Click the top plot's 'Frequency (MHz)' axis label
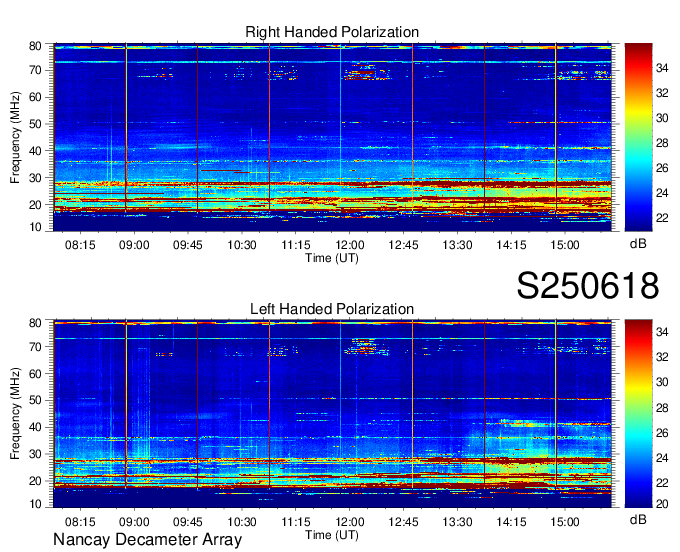 pos(15,137)
